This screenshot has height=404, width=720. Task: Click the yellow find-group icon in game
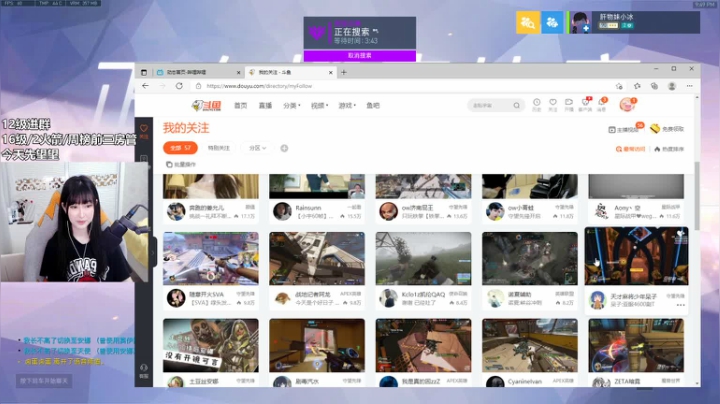(x=528, y=22)
